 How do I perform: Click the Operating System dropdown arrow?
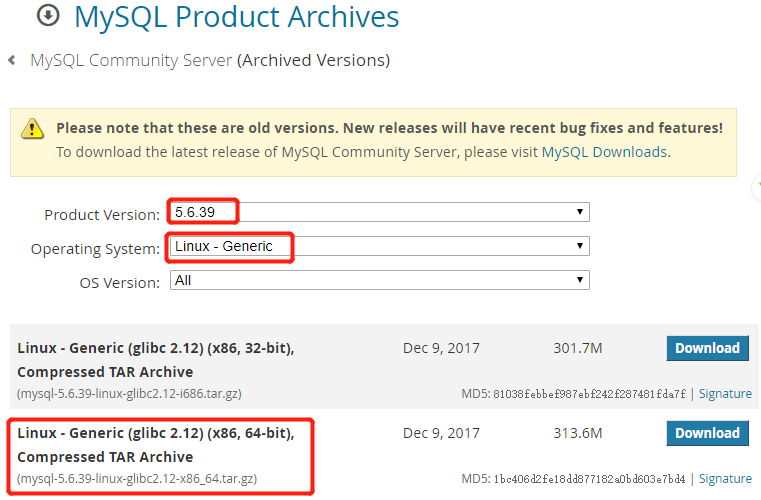(x=579, y=246)
